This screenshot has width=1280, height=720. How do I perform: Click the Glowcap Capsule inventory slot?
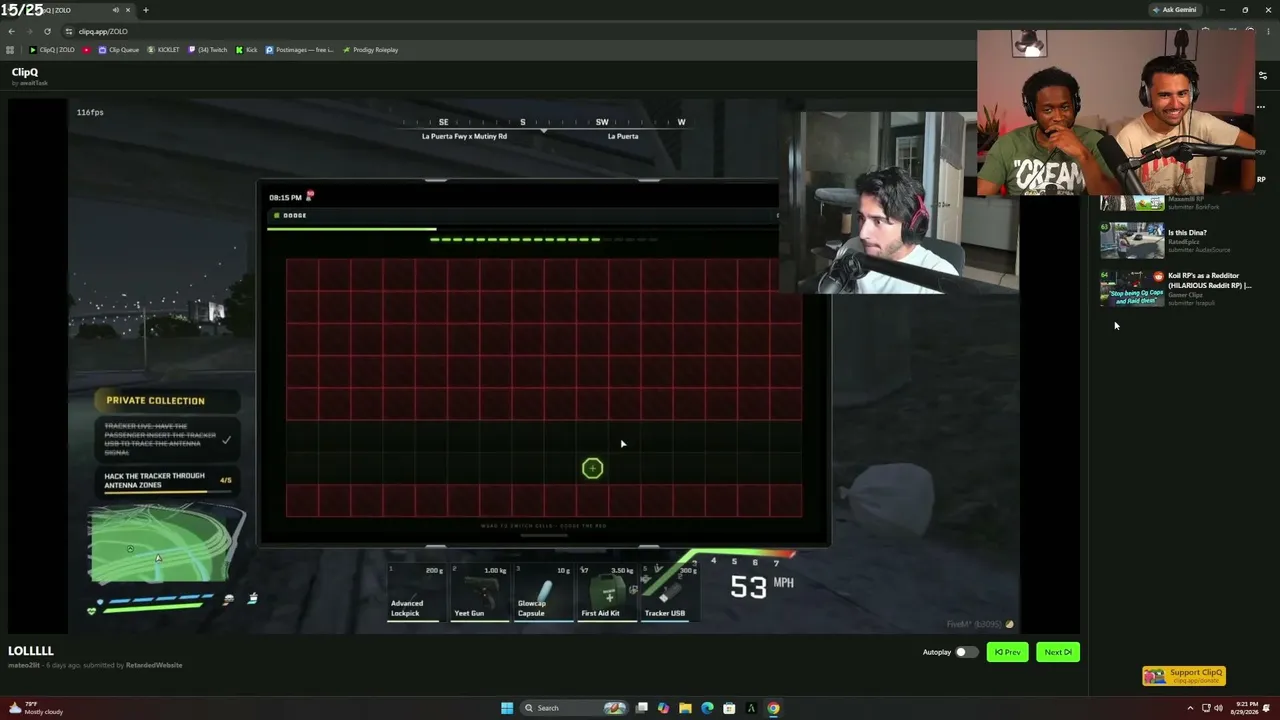point(543,593)
